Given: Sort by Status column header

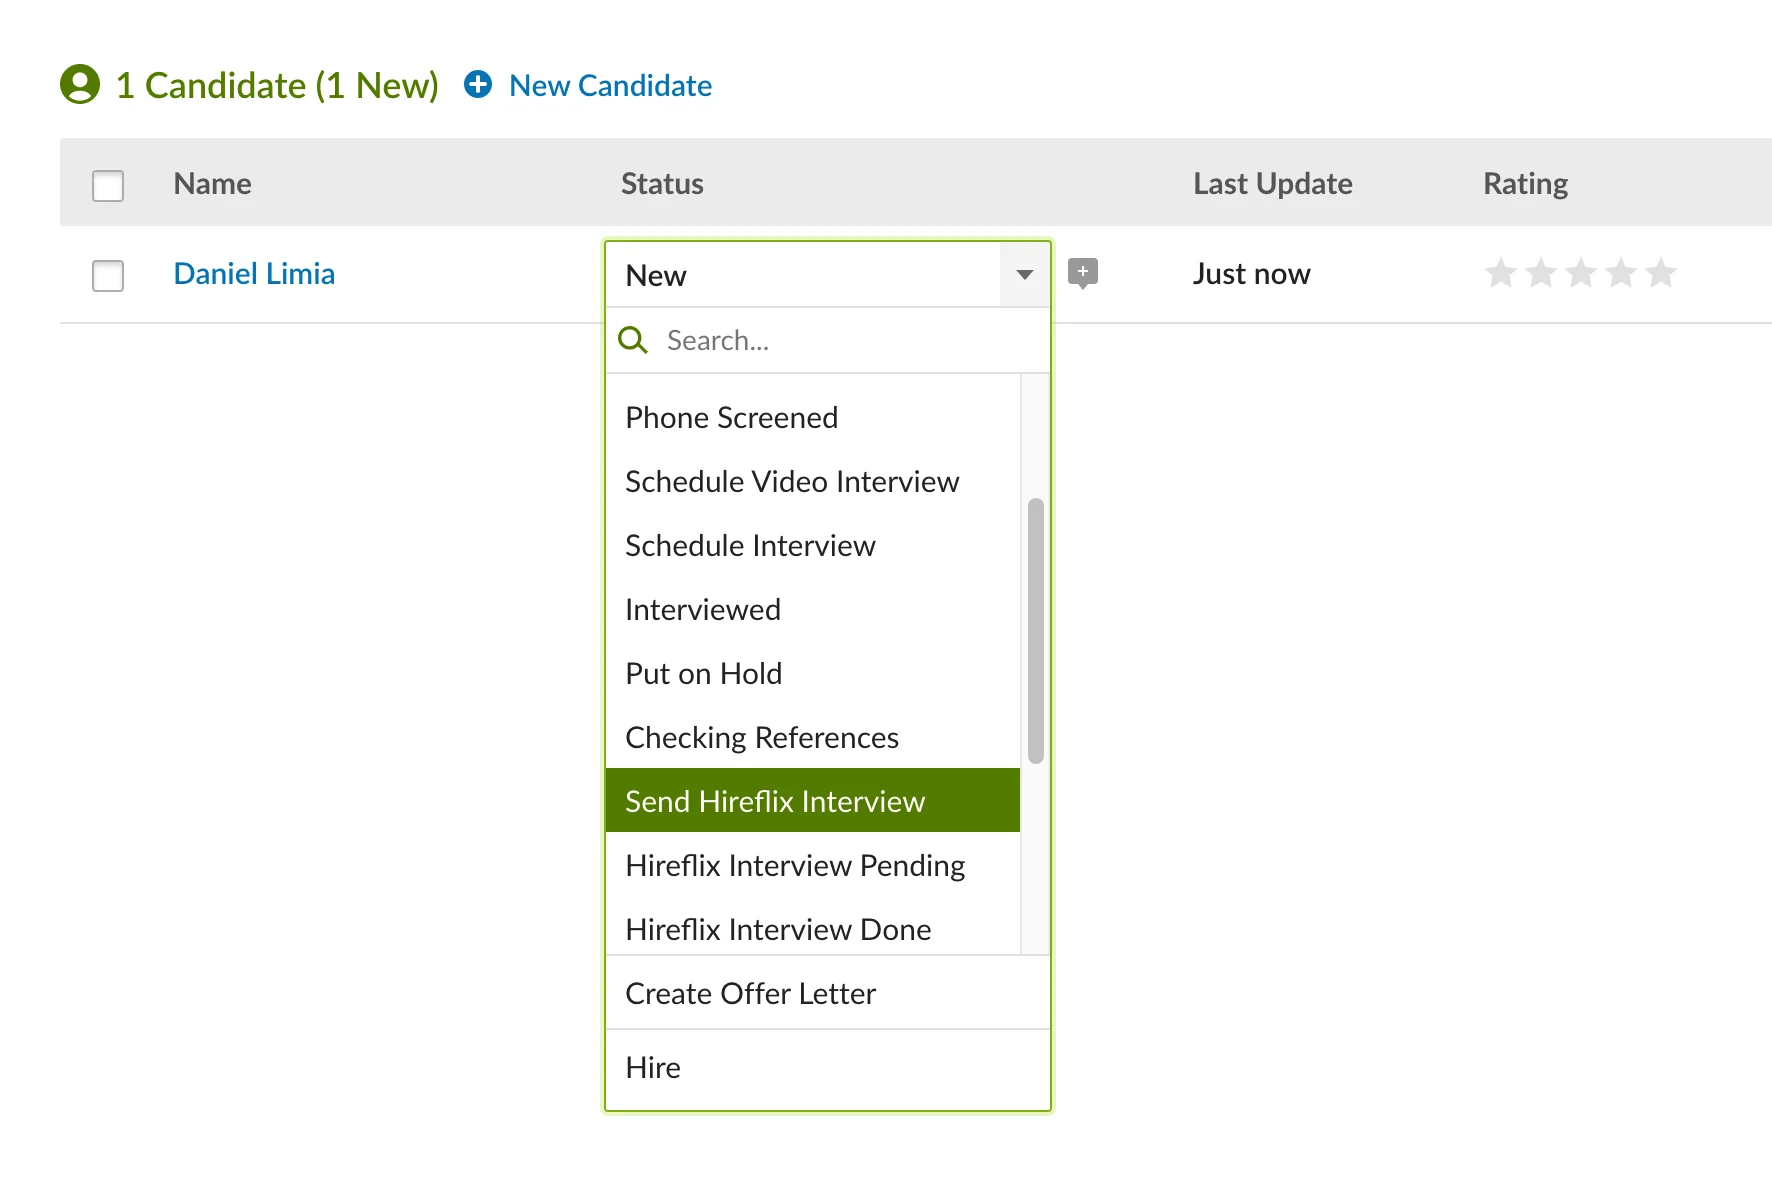Looking at the screenshot, I should pyautogui.click(x=662, y=184).
